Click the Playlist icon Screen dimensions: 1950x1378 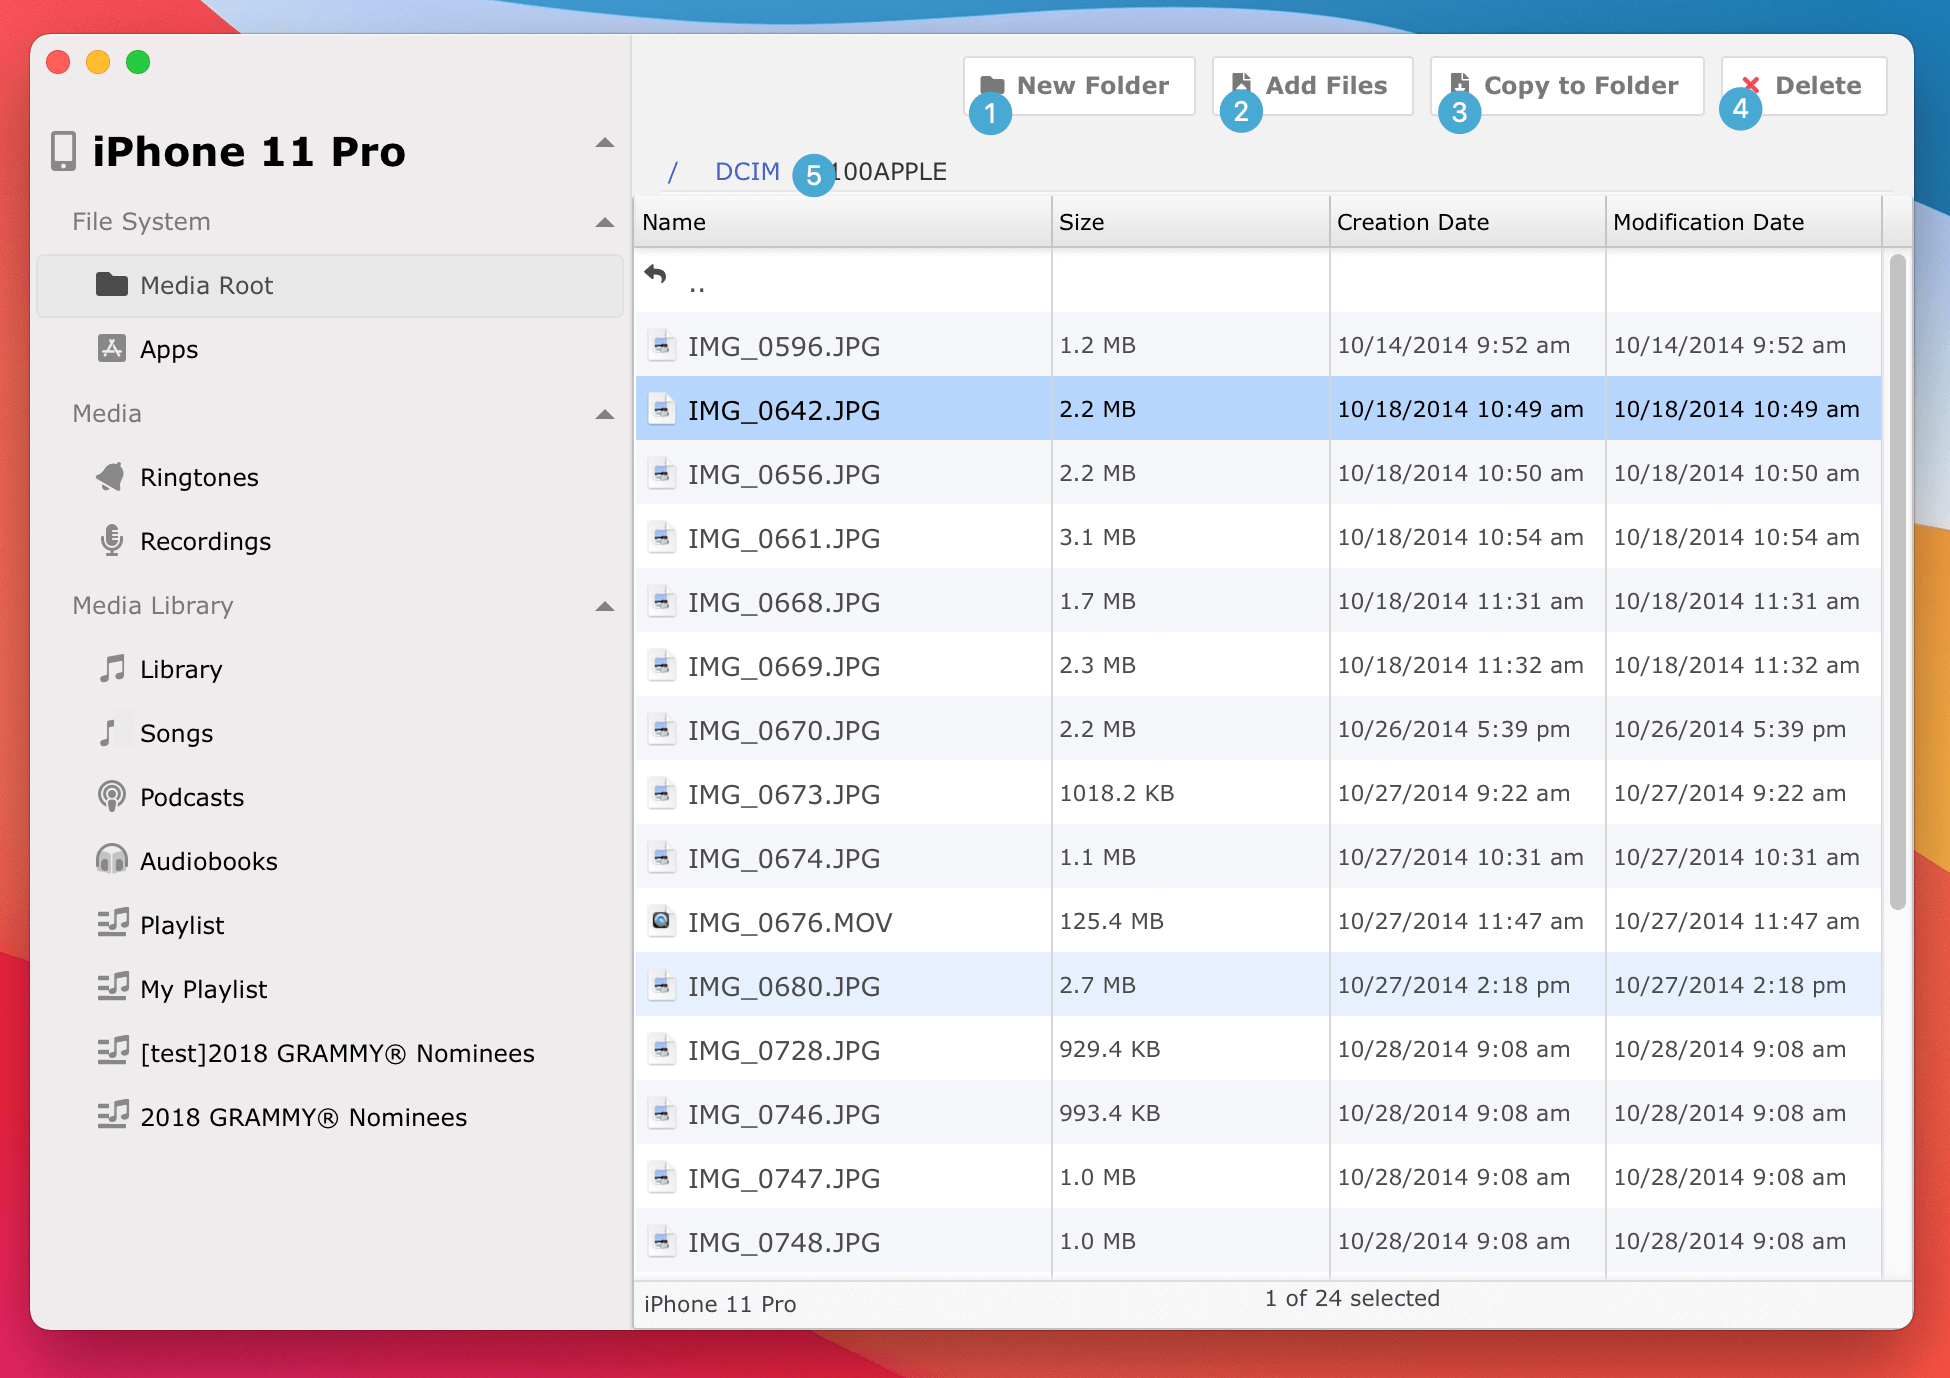click(x=112, y=923)
